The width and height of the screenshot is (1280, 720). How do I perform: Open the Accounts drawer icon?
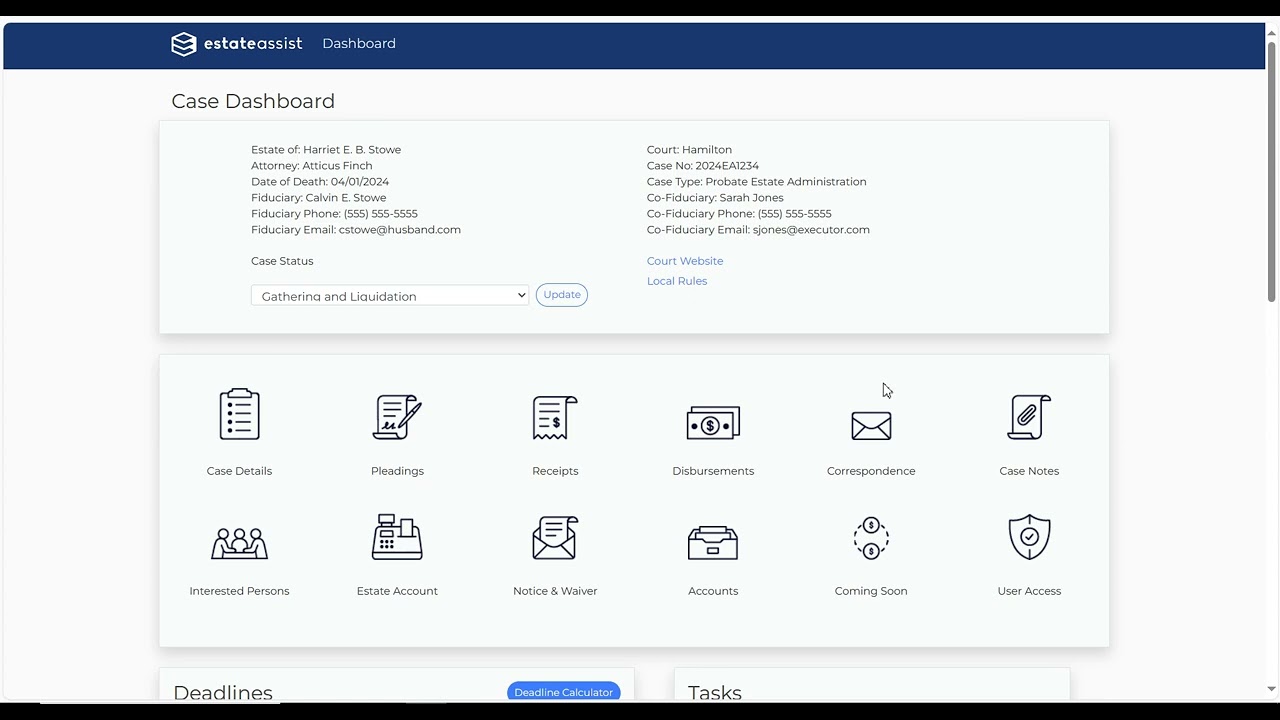click(713, 543)
